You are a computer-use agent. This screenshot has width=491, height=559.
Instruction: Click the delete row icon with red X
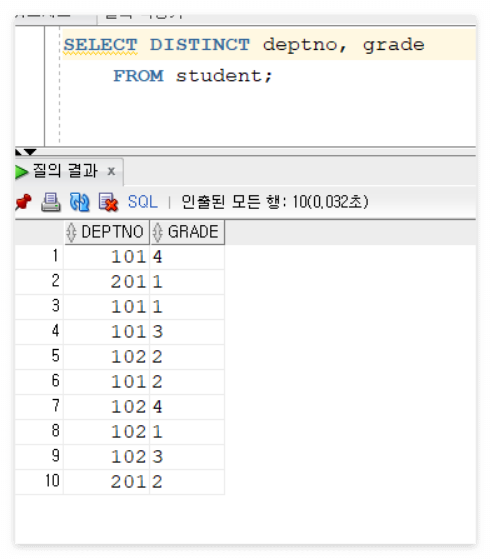pos(108,202)
